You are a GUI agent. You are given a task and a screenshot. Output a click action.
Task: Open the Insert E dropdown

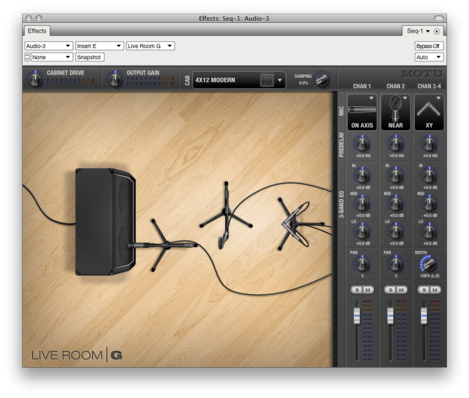click(x=99, y=46)
